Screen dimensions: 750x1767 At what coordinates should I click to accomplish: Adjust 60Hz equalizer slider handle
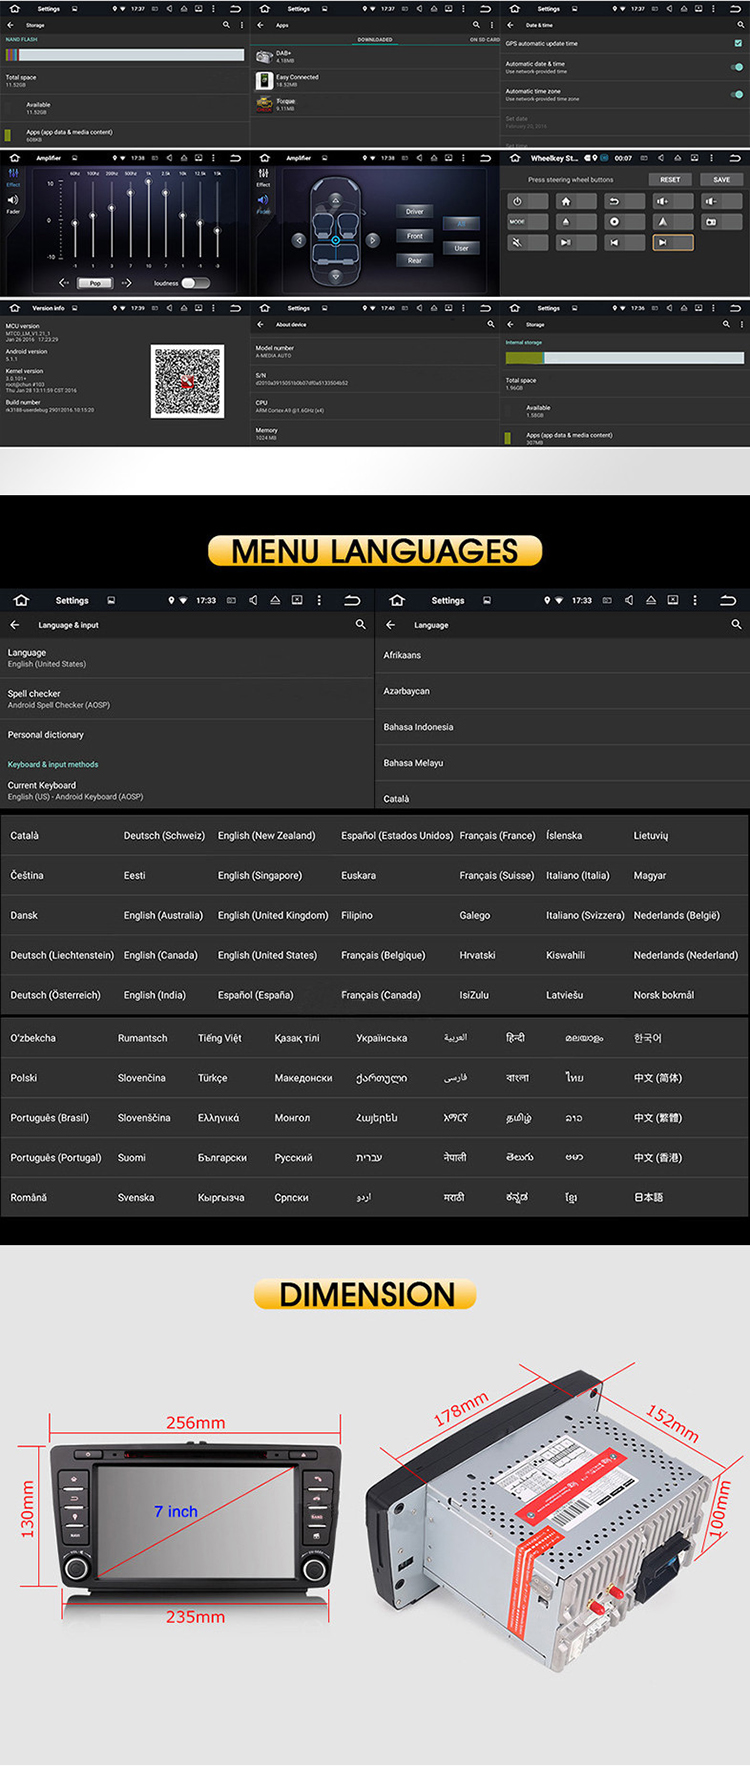(x=75, y=222)
